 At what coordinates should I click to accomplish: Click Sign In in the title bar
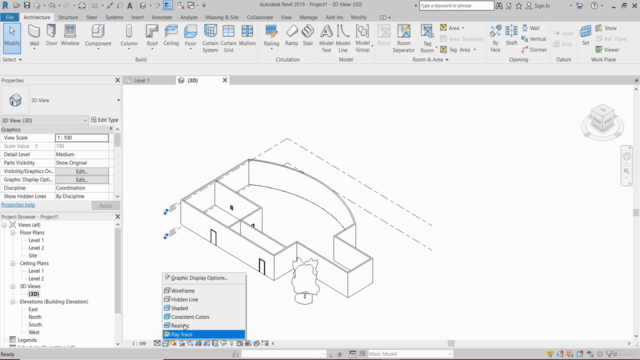tap(538, 6)
